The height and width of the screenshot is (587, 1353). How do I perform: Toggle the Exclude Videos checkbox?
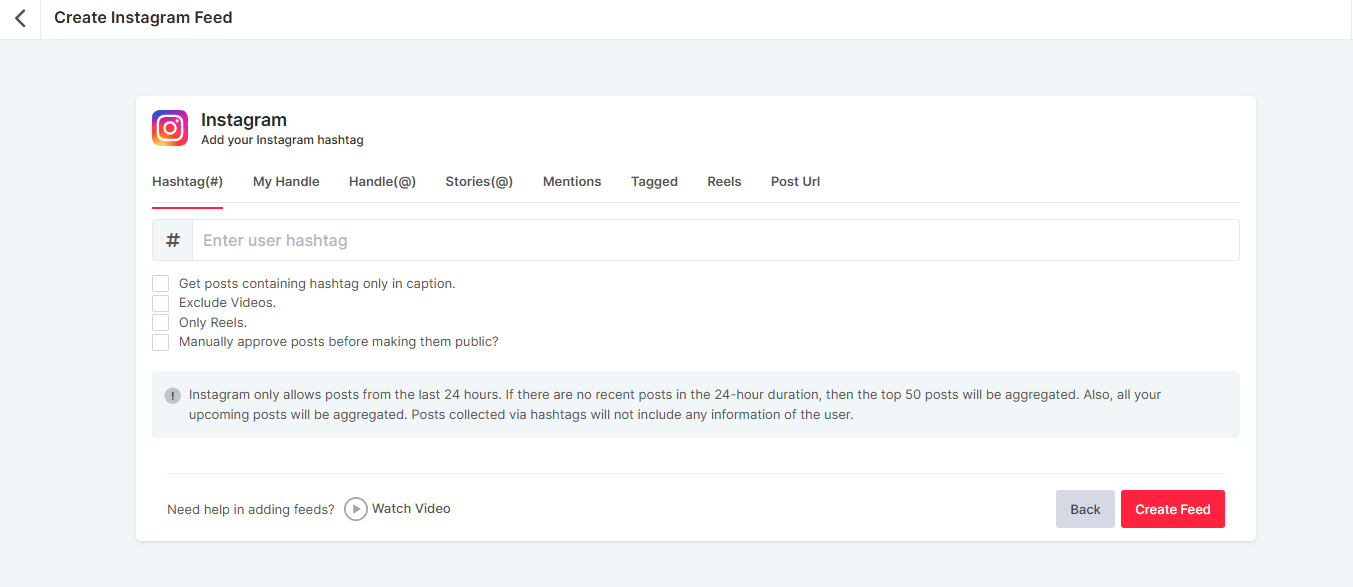161,303
